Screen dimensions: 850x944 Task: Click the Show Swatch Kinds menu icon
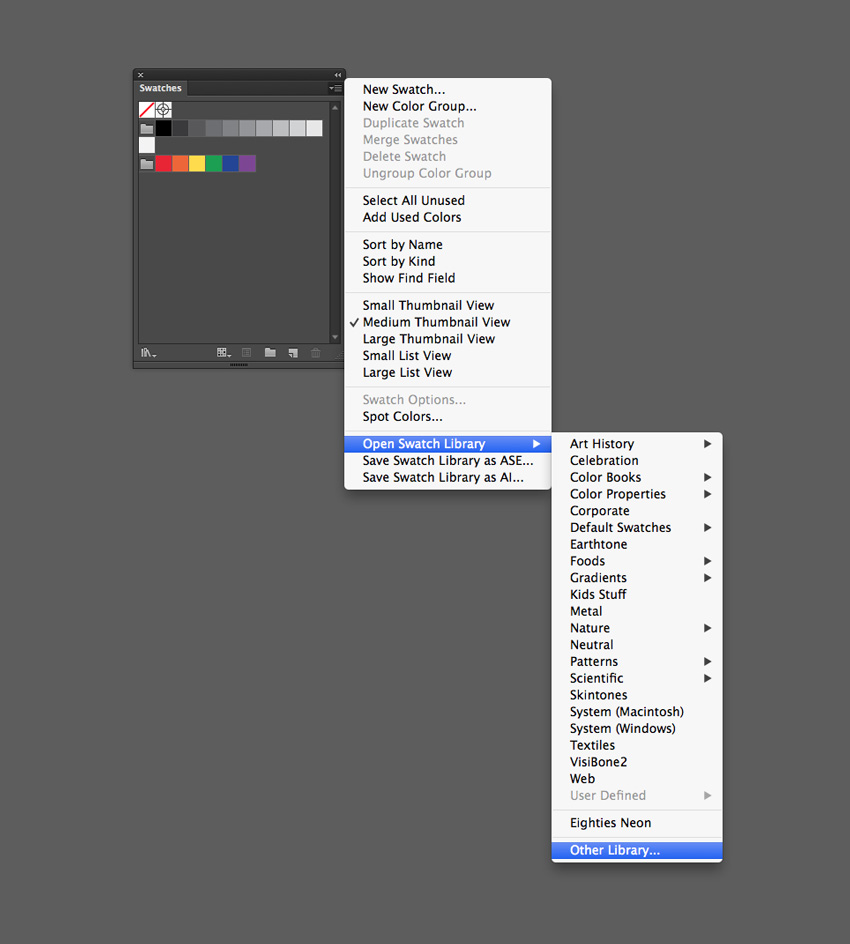(224, 353)
